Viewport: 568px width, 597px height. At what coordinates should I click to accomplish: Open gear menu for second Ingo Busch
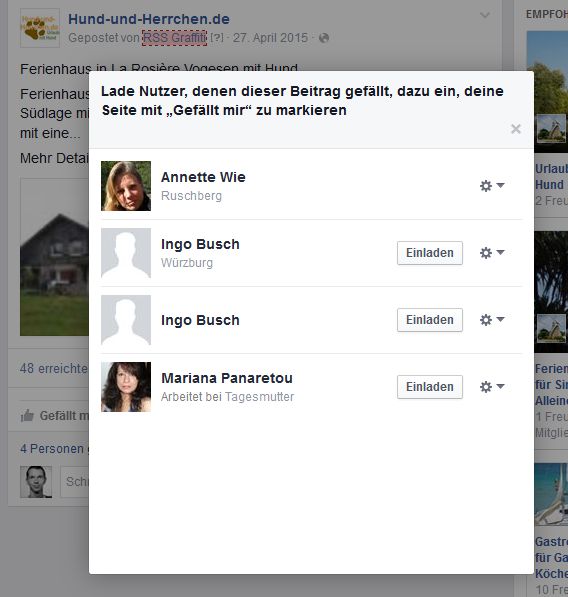491,320
